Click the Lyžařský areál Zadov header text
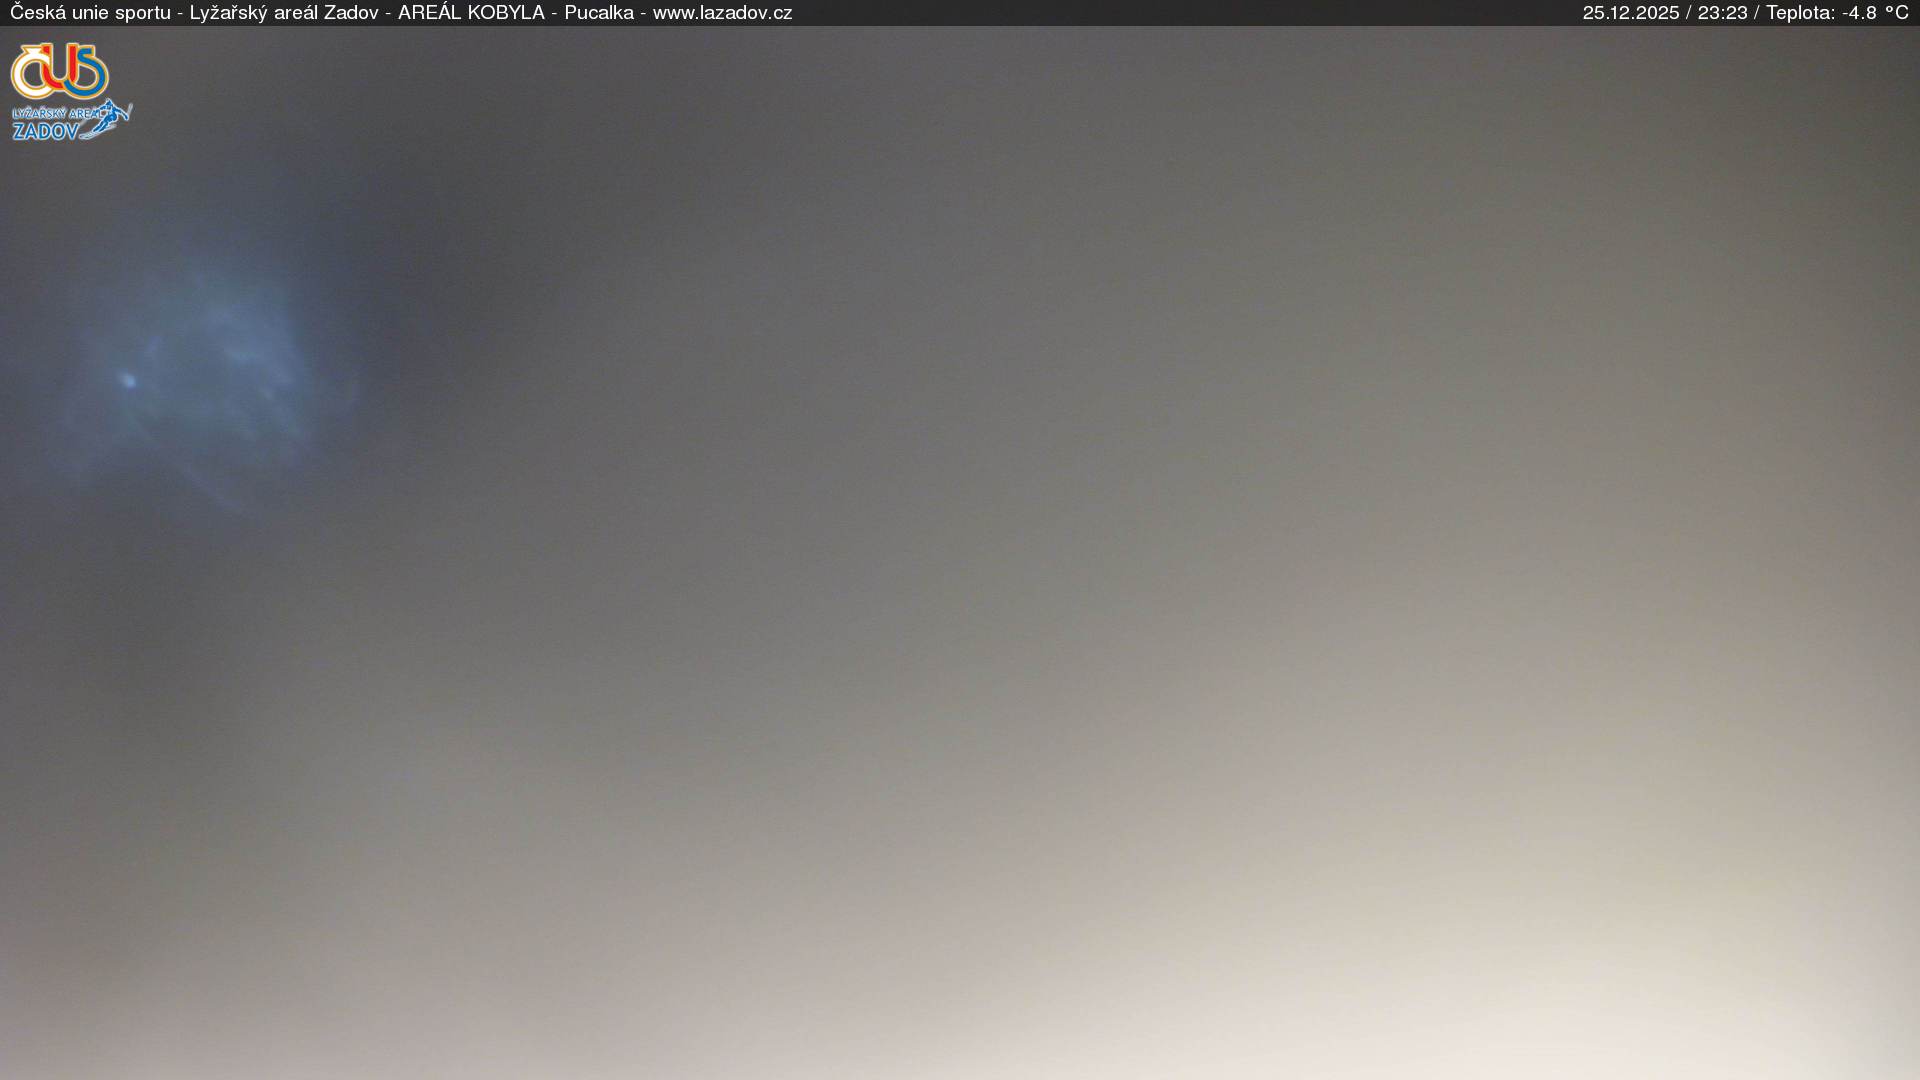This screenshot has width=1920, height=1080. click(284, 13)
